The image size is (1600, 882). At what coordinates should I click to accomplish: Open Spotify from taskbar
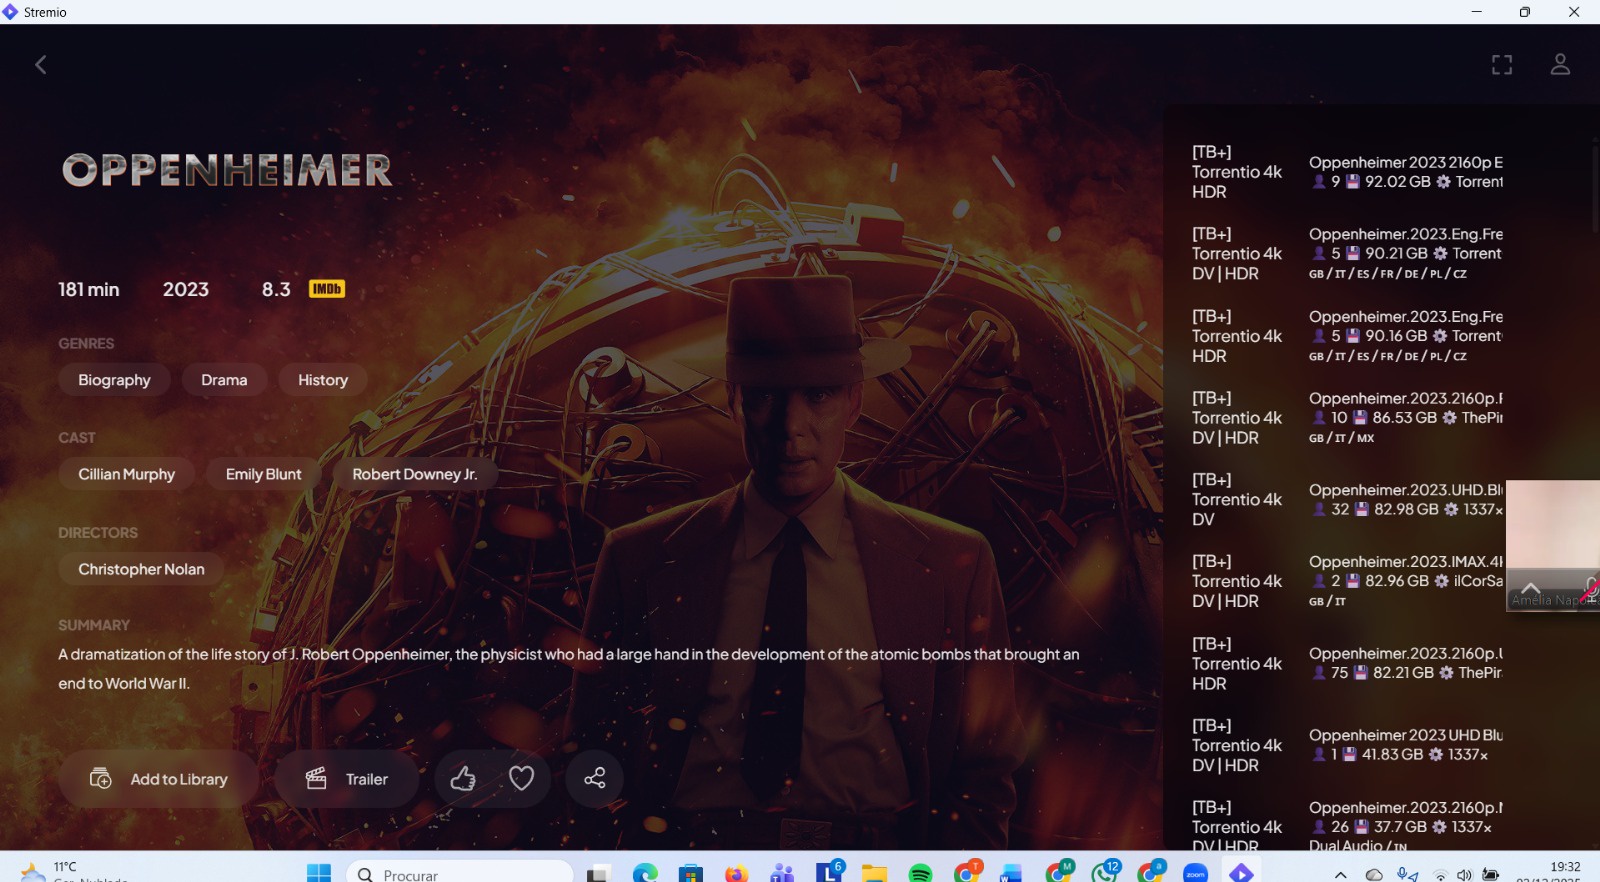point(920,873)
